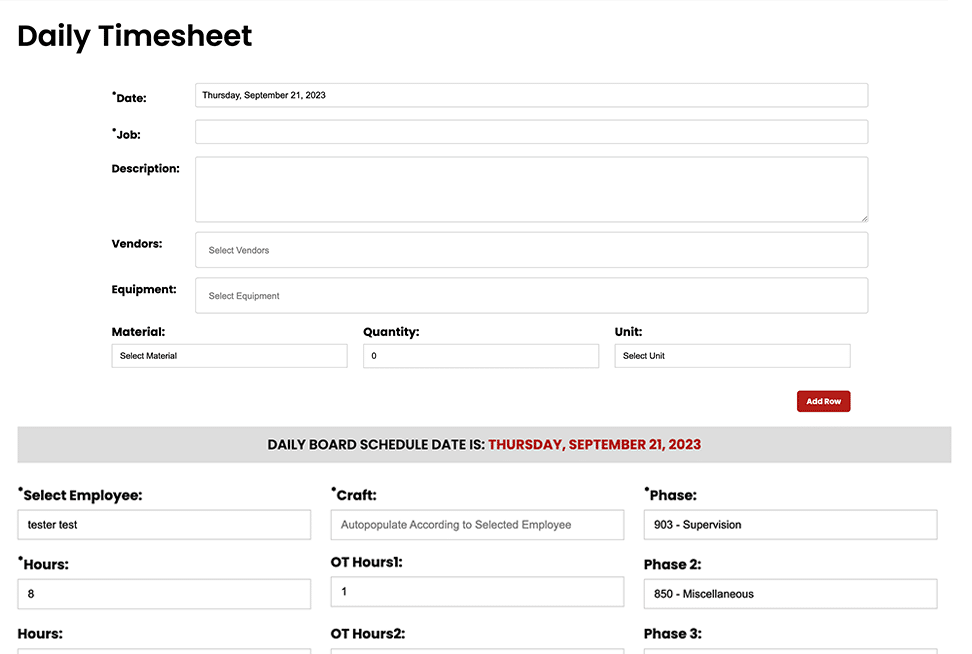The width and height of the screenshot is (972, 654).
Task: Click the Date input field
Action: pos(531,95)
